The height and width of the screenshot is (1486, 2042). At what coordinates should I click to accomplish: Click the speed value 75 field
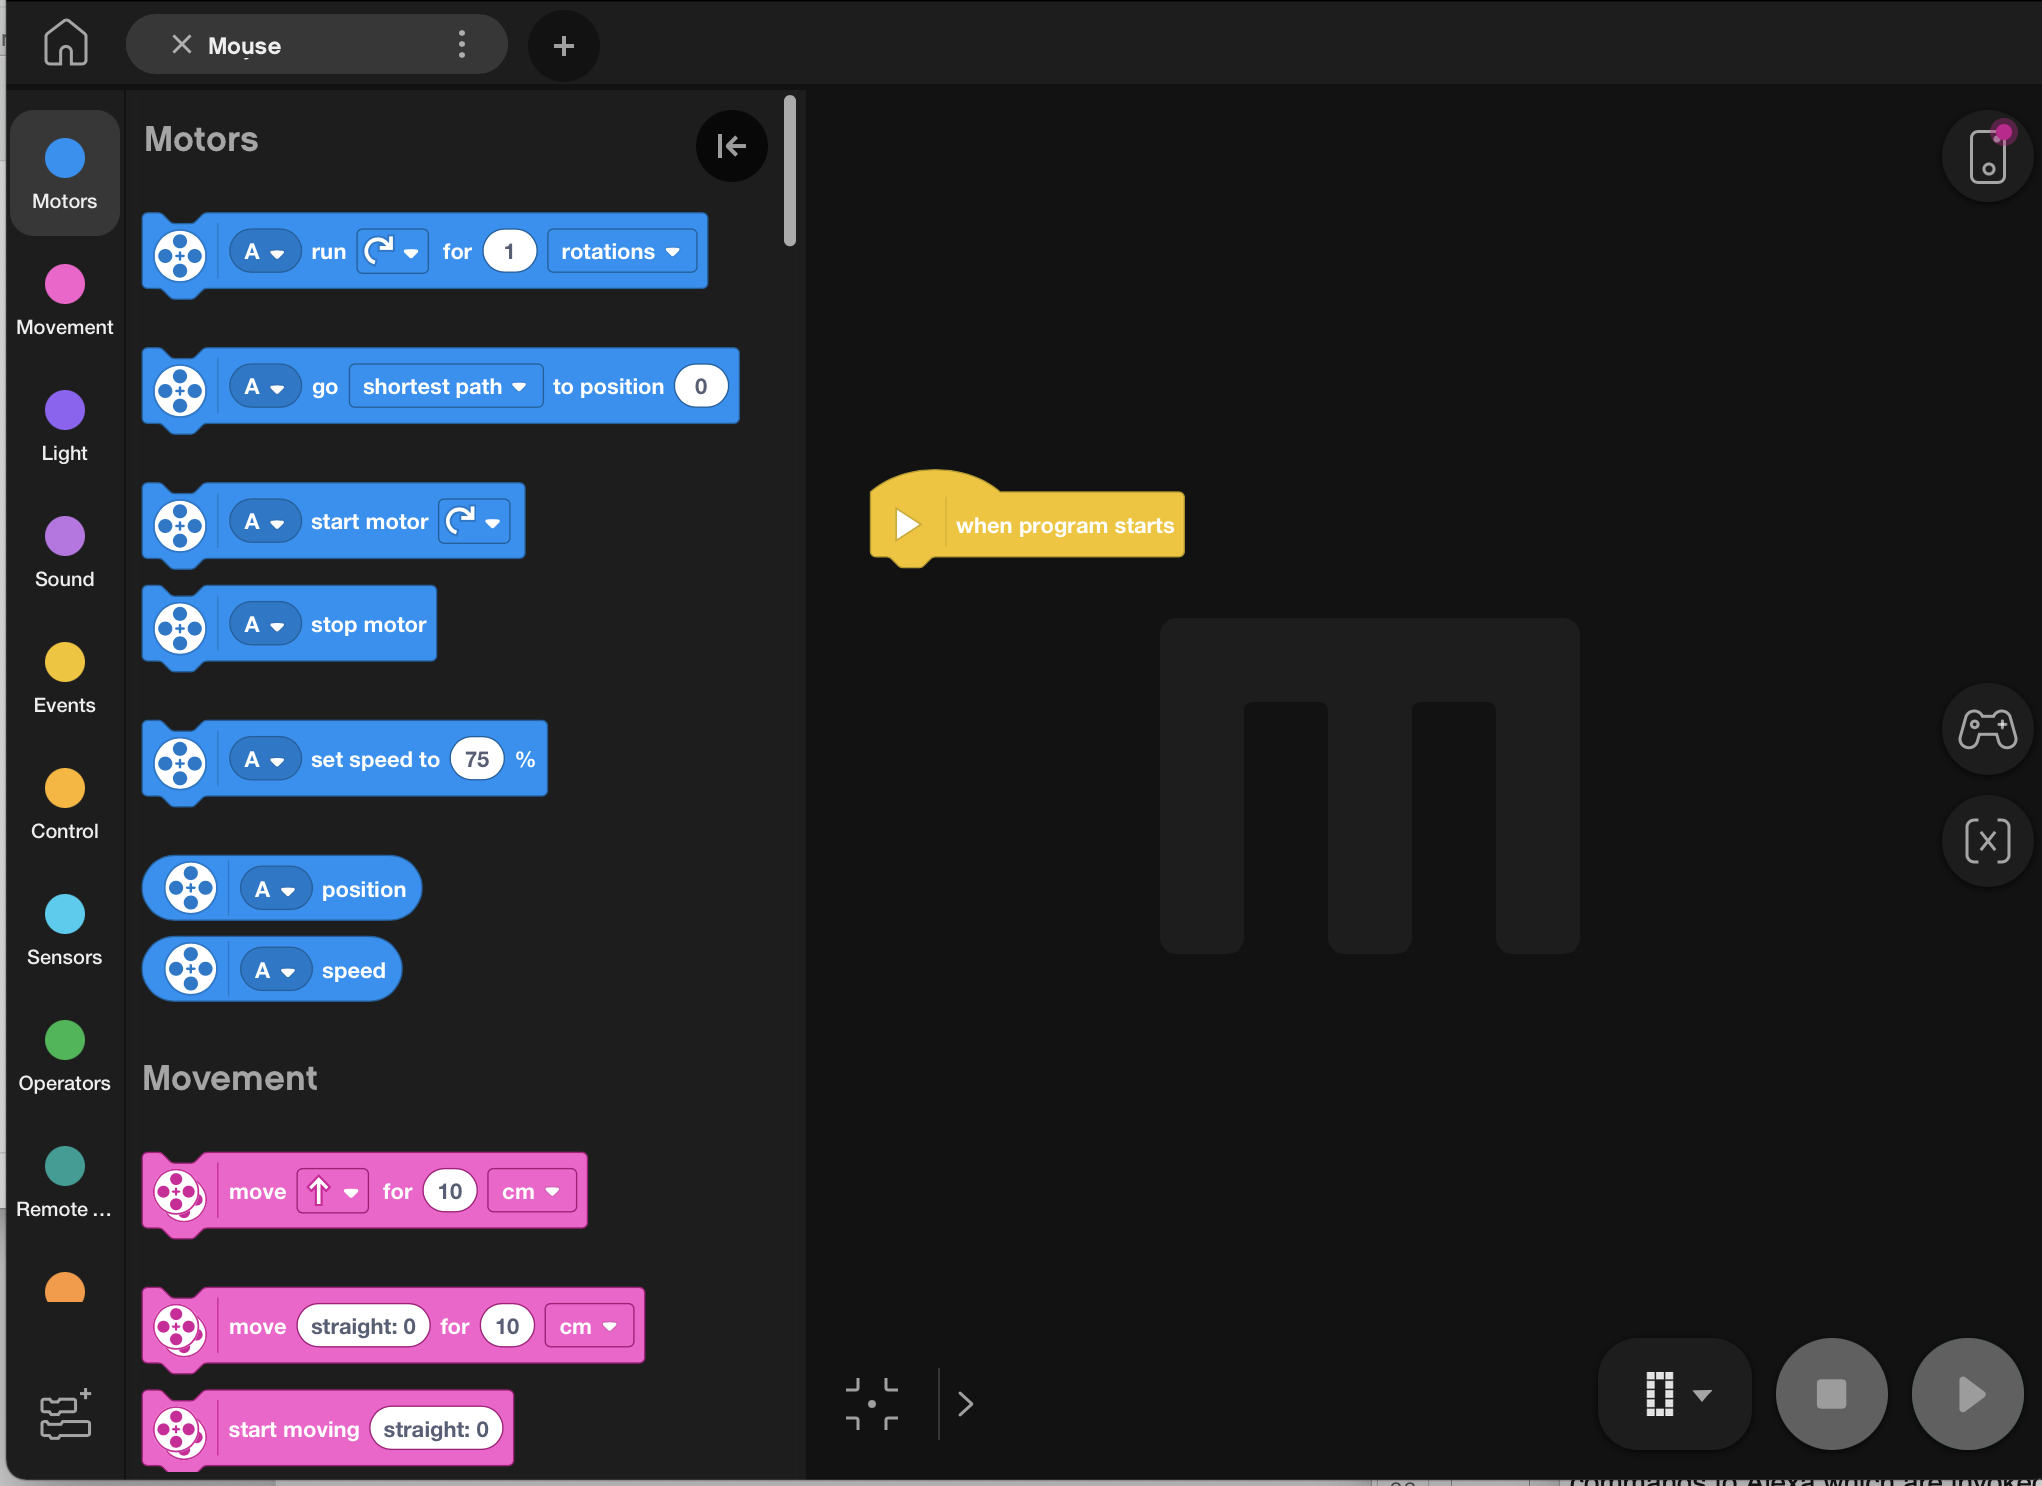(477, 760)
